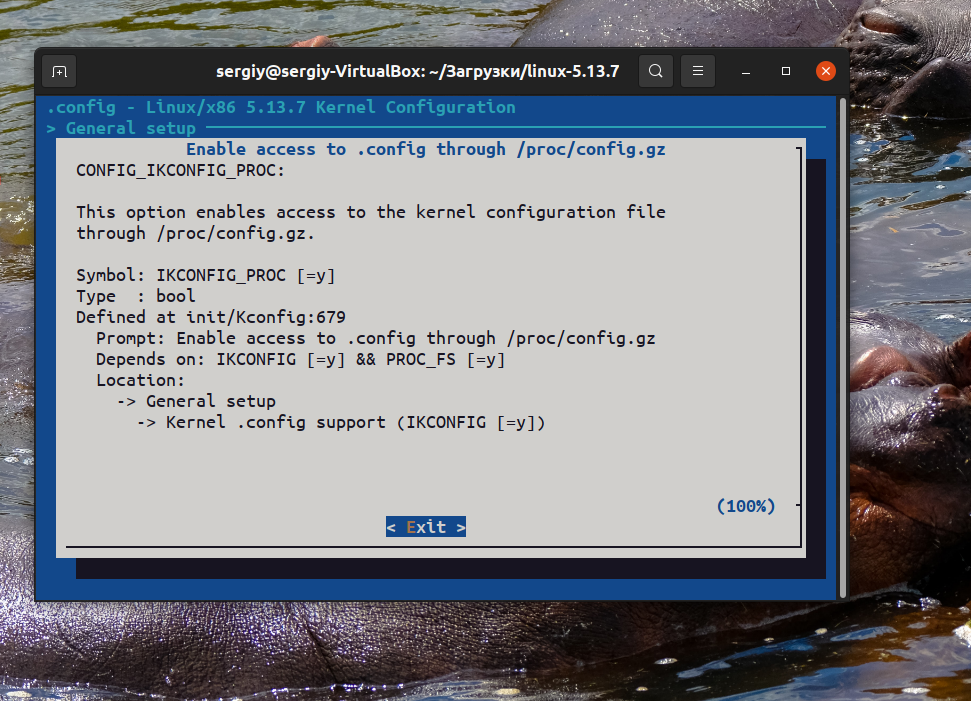Click the '-> Kernel .config support' line
The height and width of the screenshot is (701, 971).
pyautogui.click(x=341, y=422)
